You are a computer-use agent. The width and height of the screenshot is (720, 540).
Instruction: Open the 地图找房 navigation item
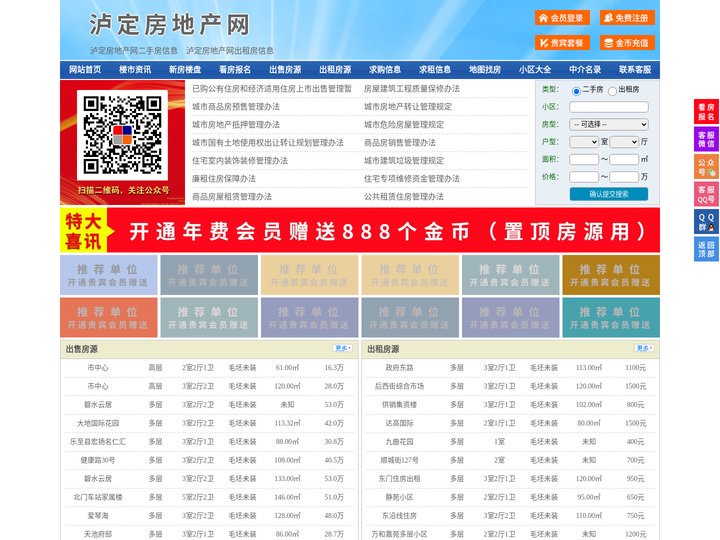click(x=485, y=70)
